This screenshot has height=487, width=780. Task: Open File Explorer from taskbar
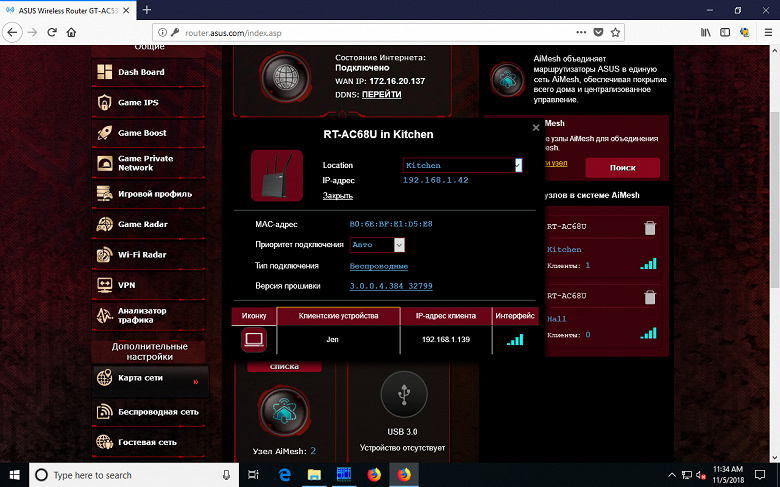(314, 475)
